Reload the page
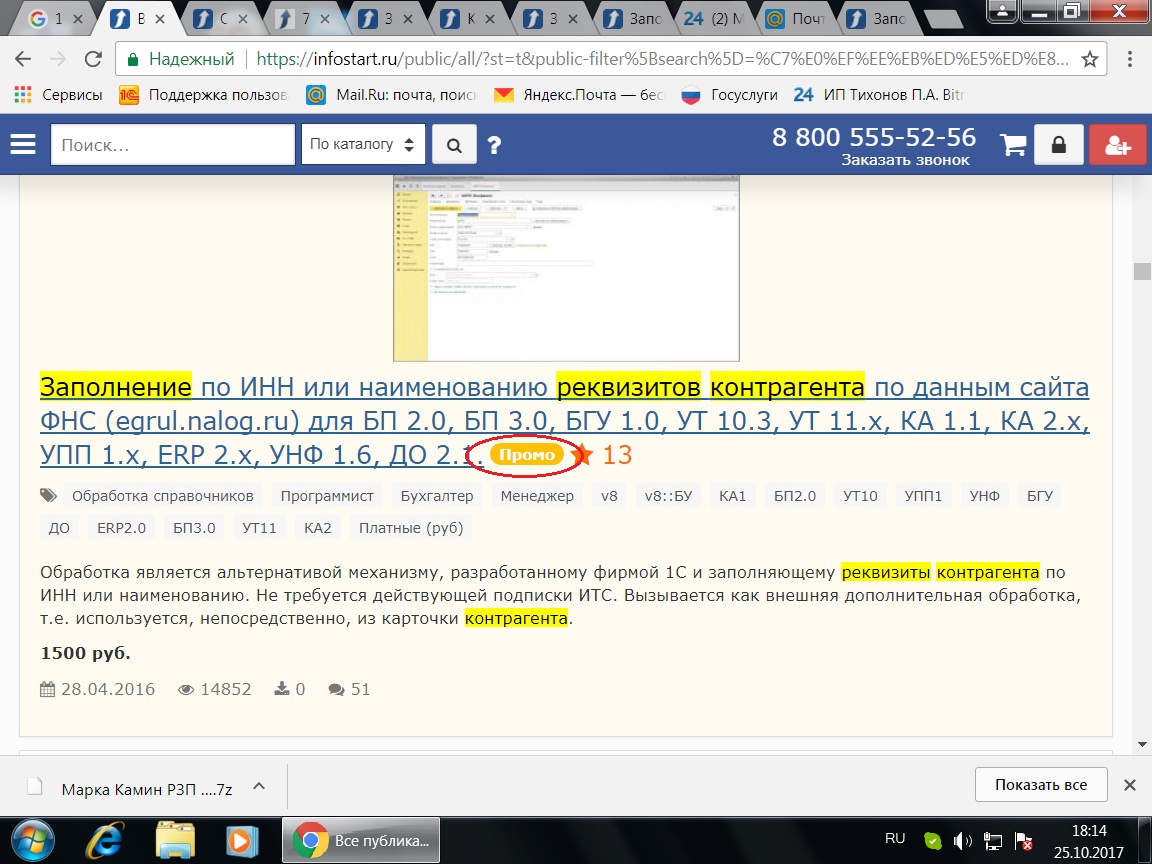1152x864 pixels. [93, 59]
